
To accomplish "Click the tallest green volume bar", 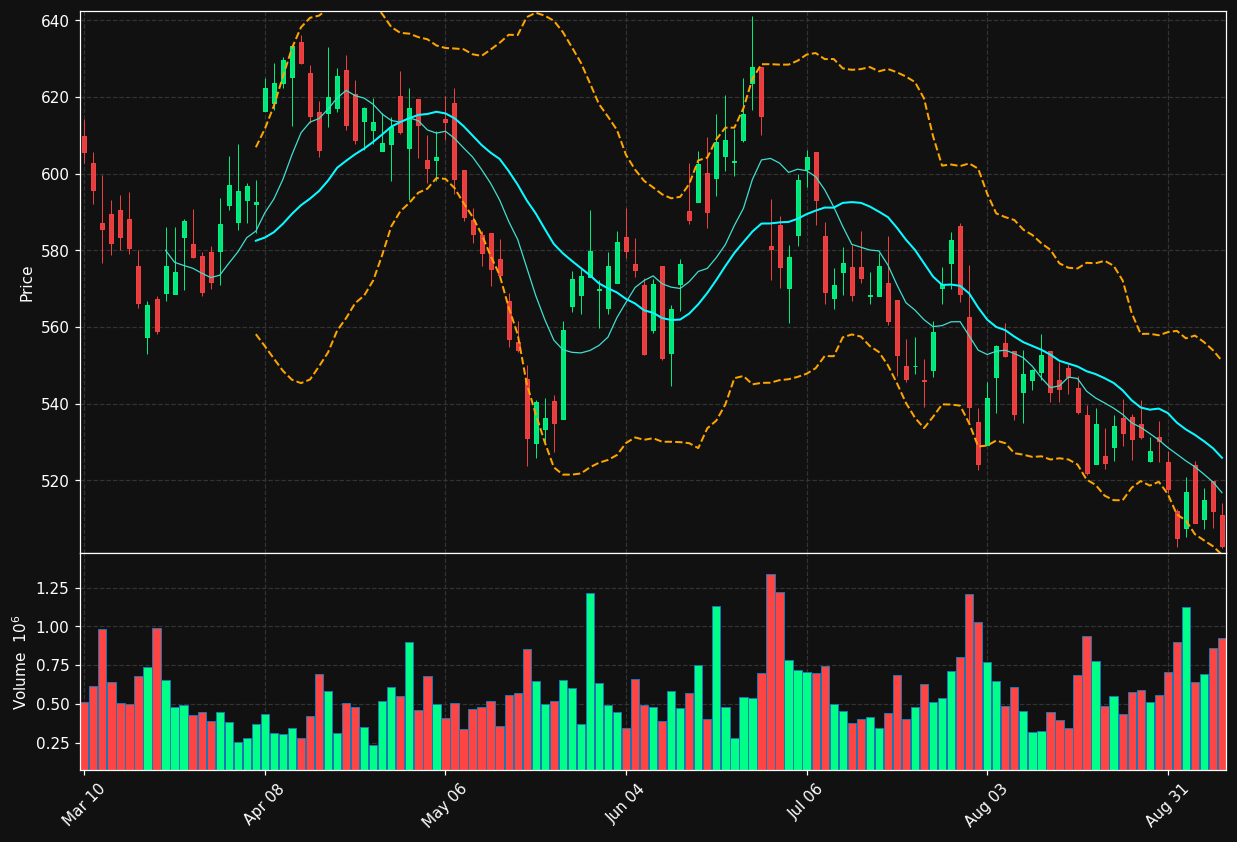I will point(590,682).
